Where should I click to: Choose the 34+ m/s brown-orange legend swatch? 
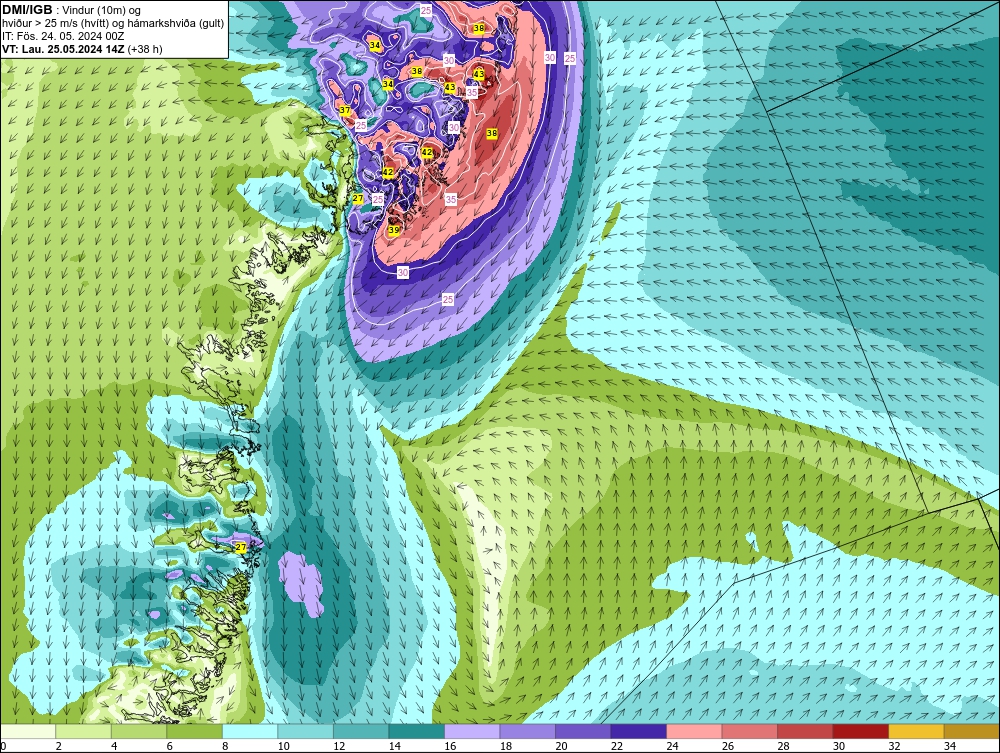tap(971, 731)
